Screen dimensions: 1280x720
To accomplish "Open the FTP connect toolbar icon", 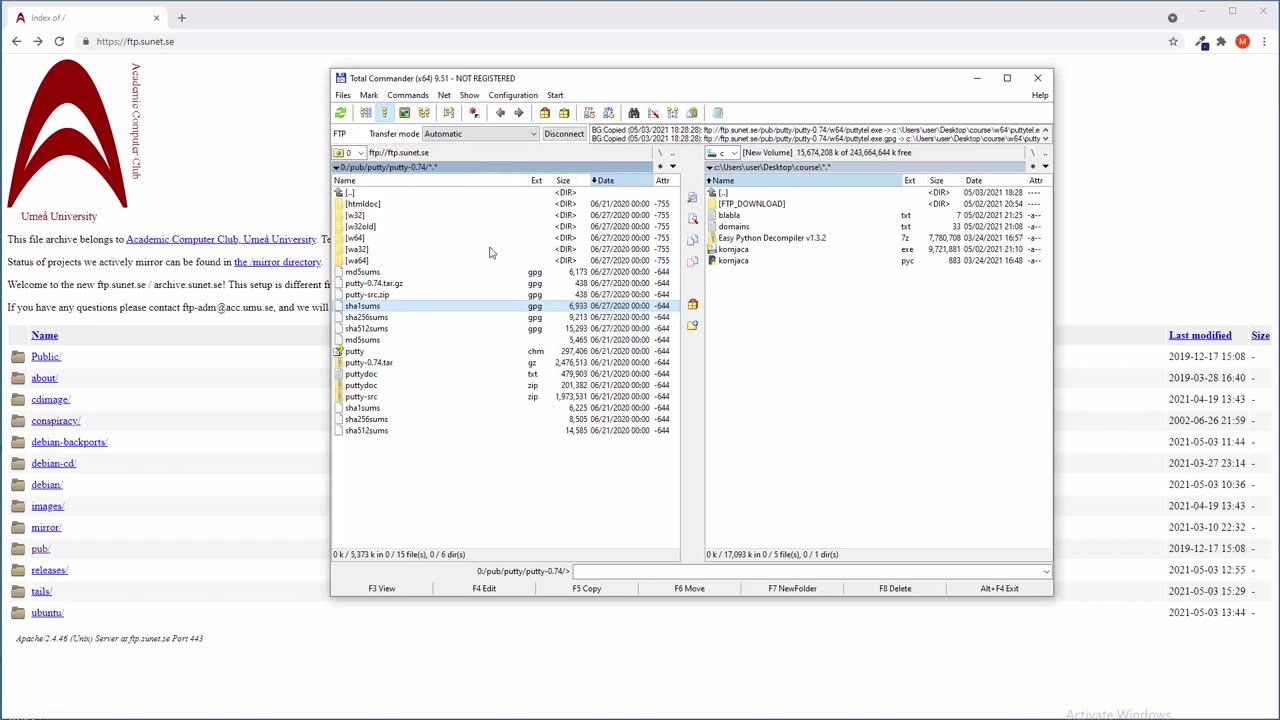I will [x=589, y=113].
